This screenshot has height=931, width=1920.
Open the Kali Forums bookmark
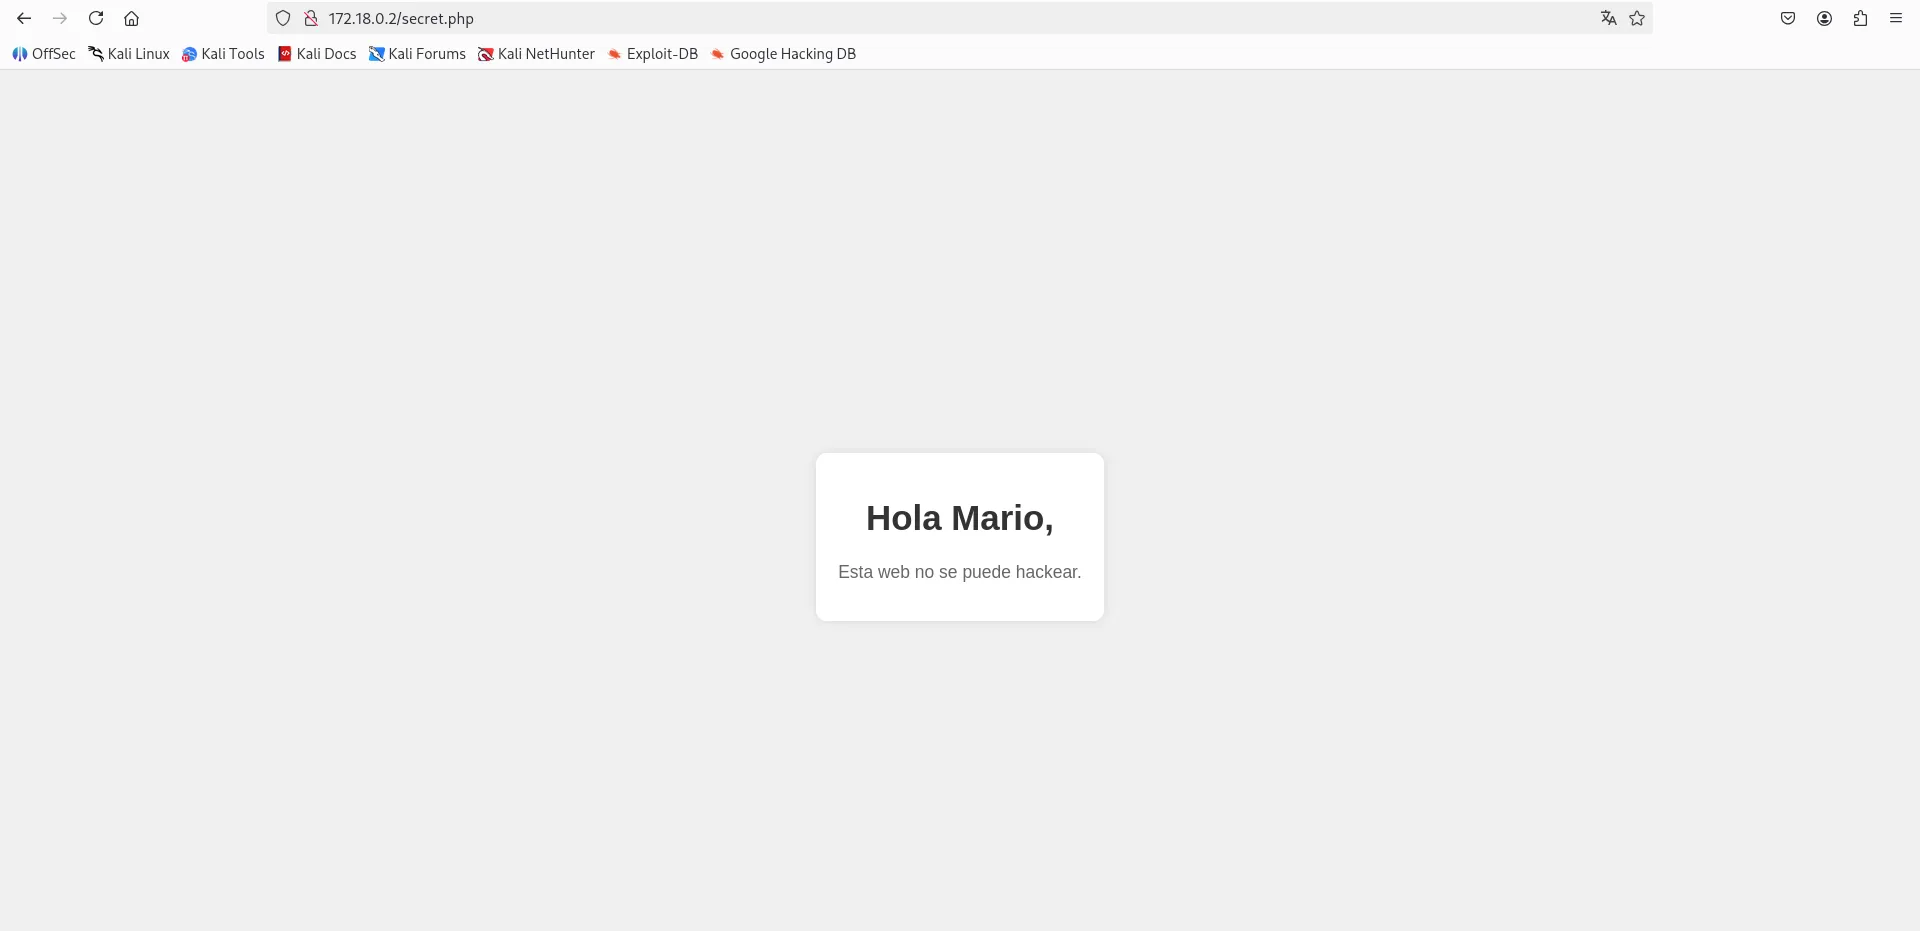[x=417, y=54]
